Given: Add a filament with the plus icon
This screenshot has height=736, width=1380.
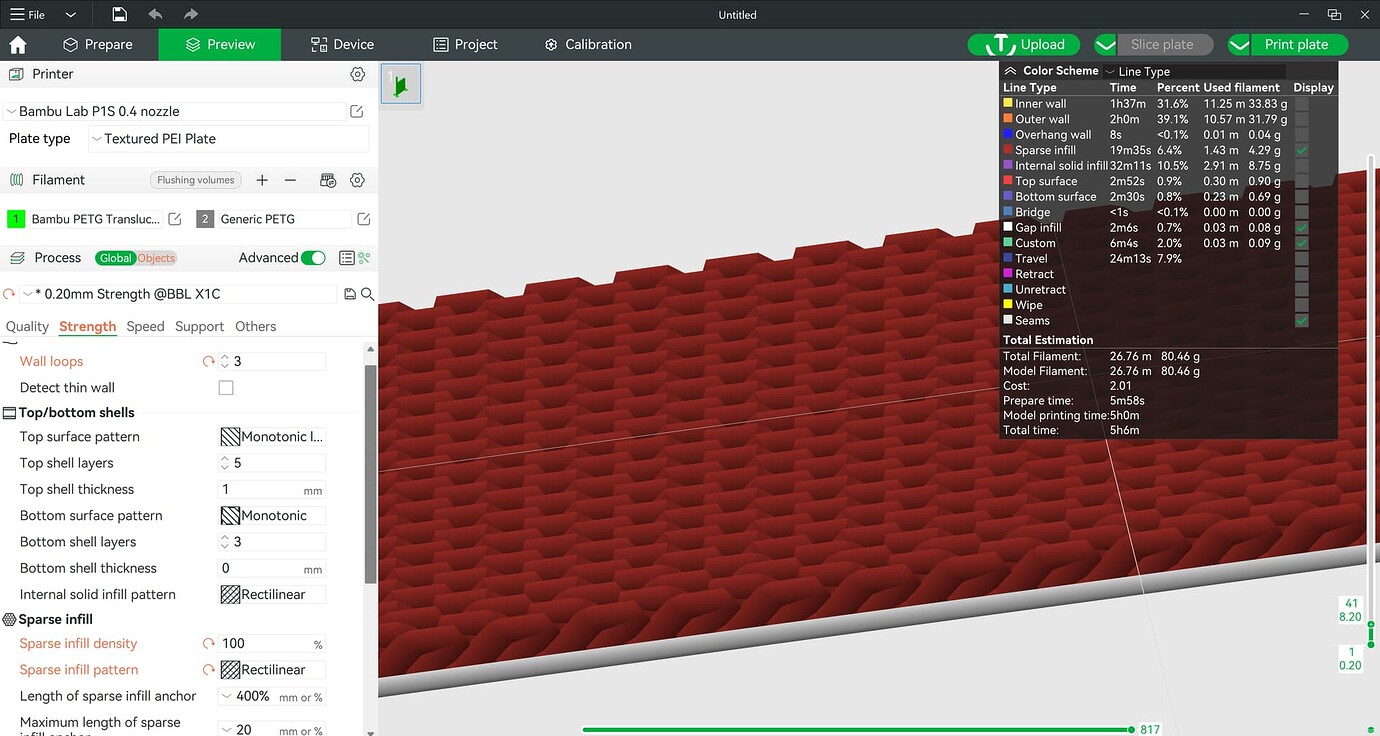Looking at the screenshot, I should coord(262,180).
